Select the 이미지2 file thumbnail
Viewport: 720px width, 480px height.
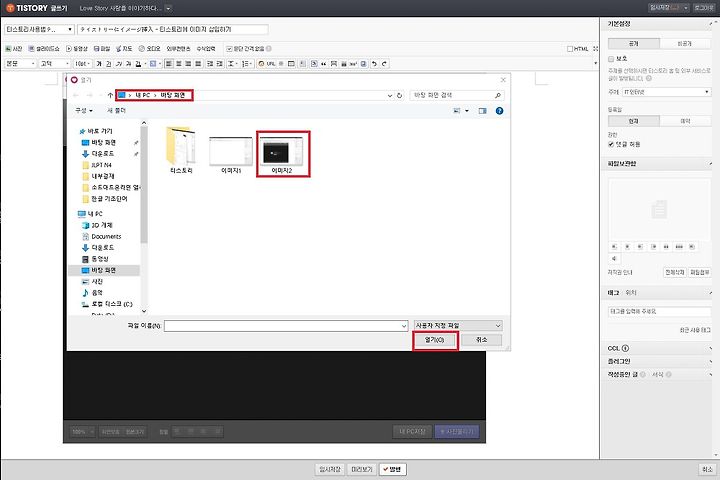pyautogui.click(x=283, y=153)
